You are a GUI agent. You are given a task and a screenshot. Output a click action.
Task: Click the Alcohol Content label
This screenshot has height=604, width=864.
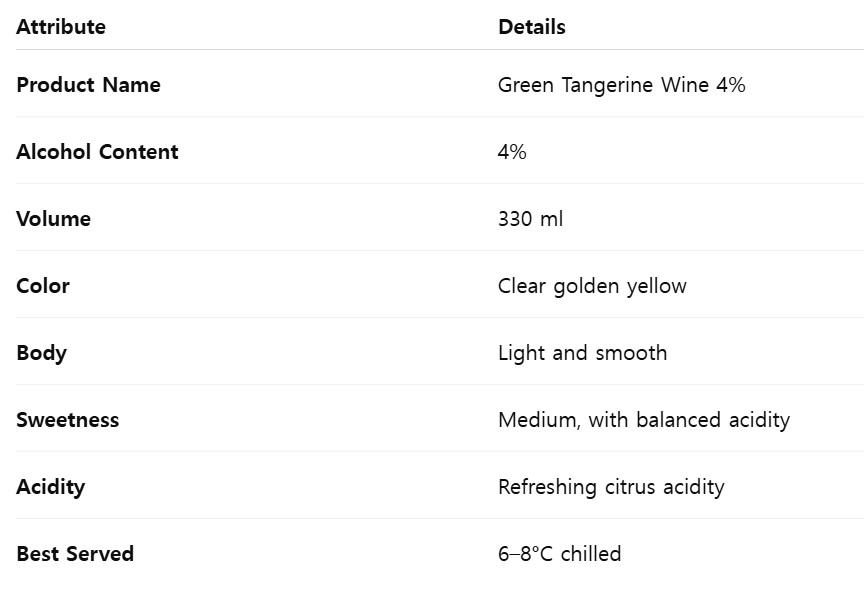pos(97,152)
